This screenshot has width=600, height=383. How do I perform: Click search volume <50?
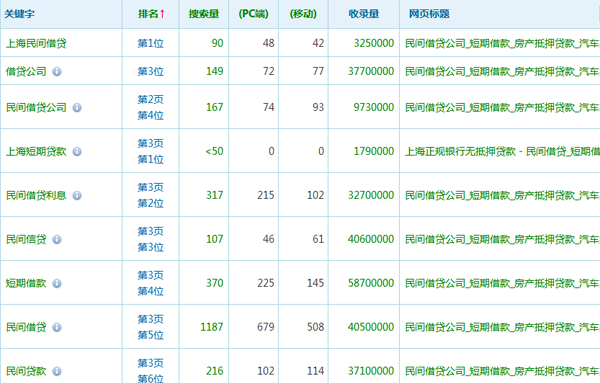[214, 152]
